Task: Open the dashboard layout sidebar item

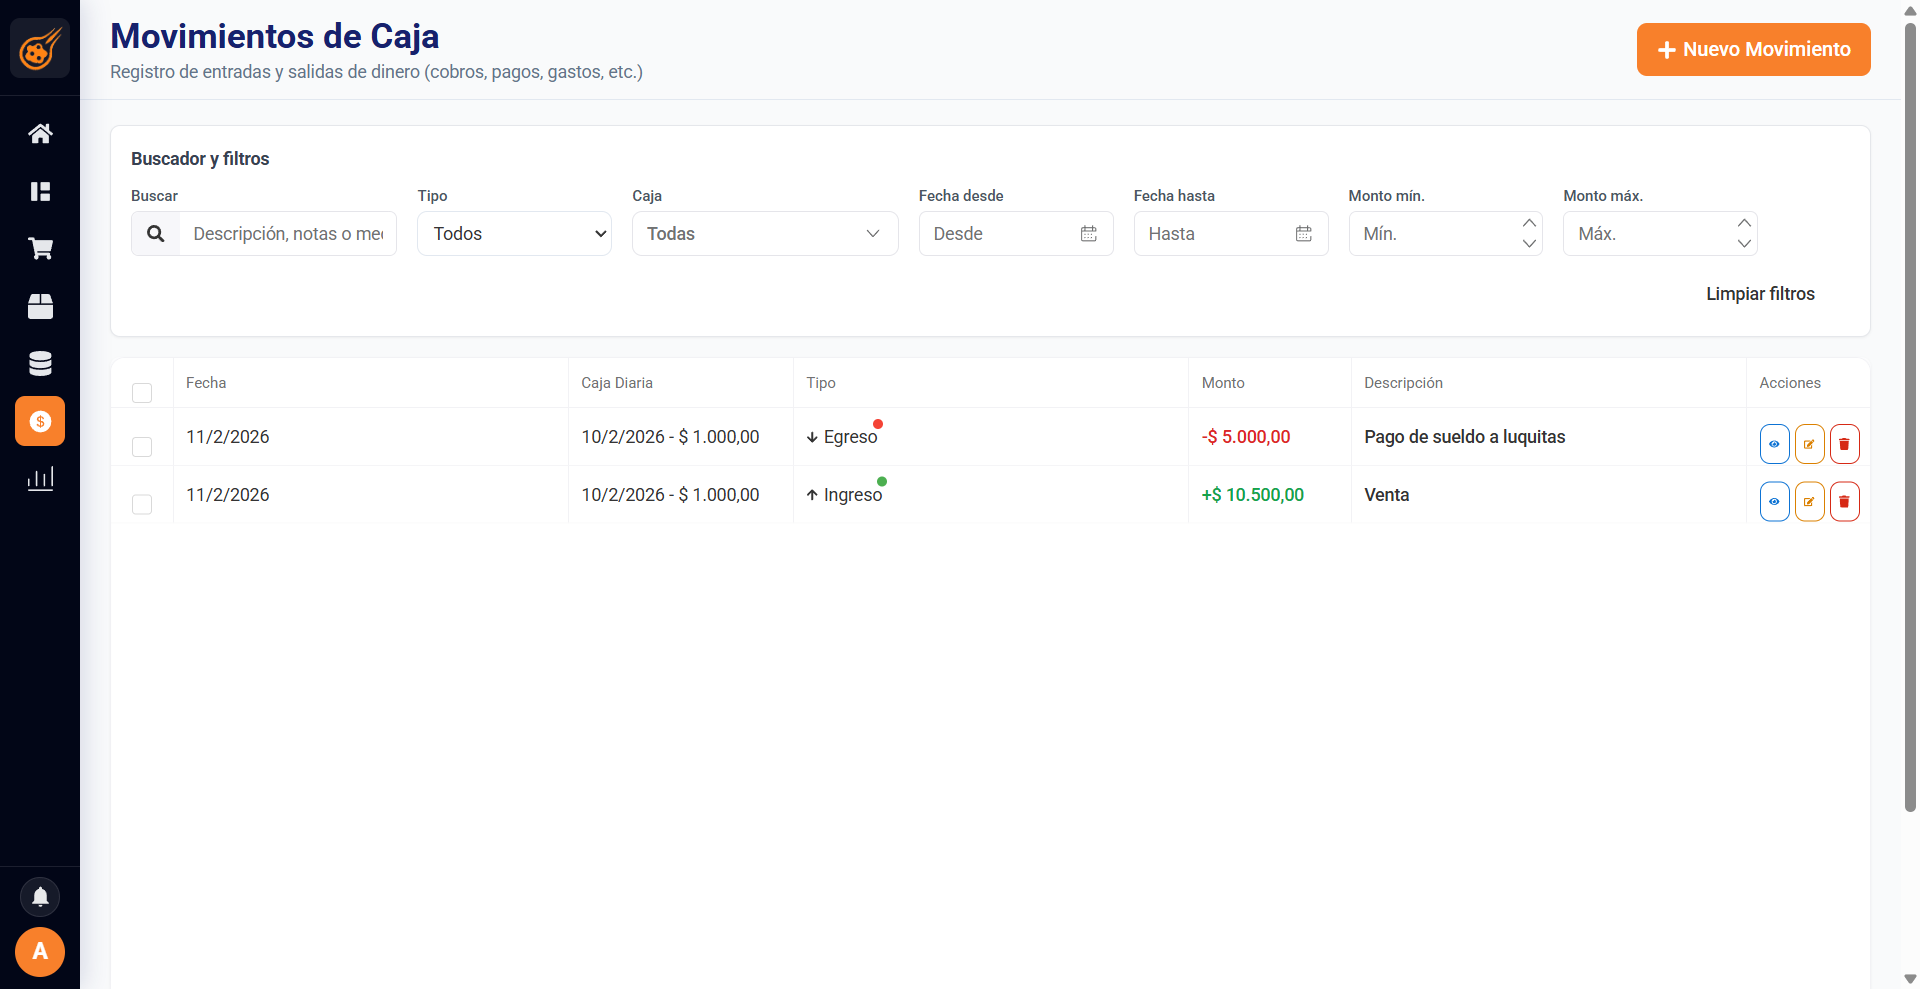Action: pos(40,191)
